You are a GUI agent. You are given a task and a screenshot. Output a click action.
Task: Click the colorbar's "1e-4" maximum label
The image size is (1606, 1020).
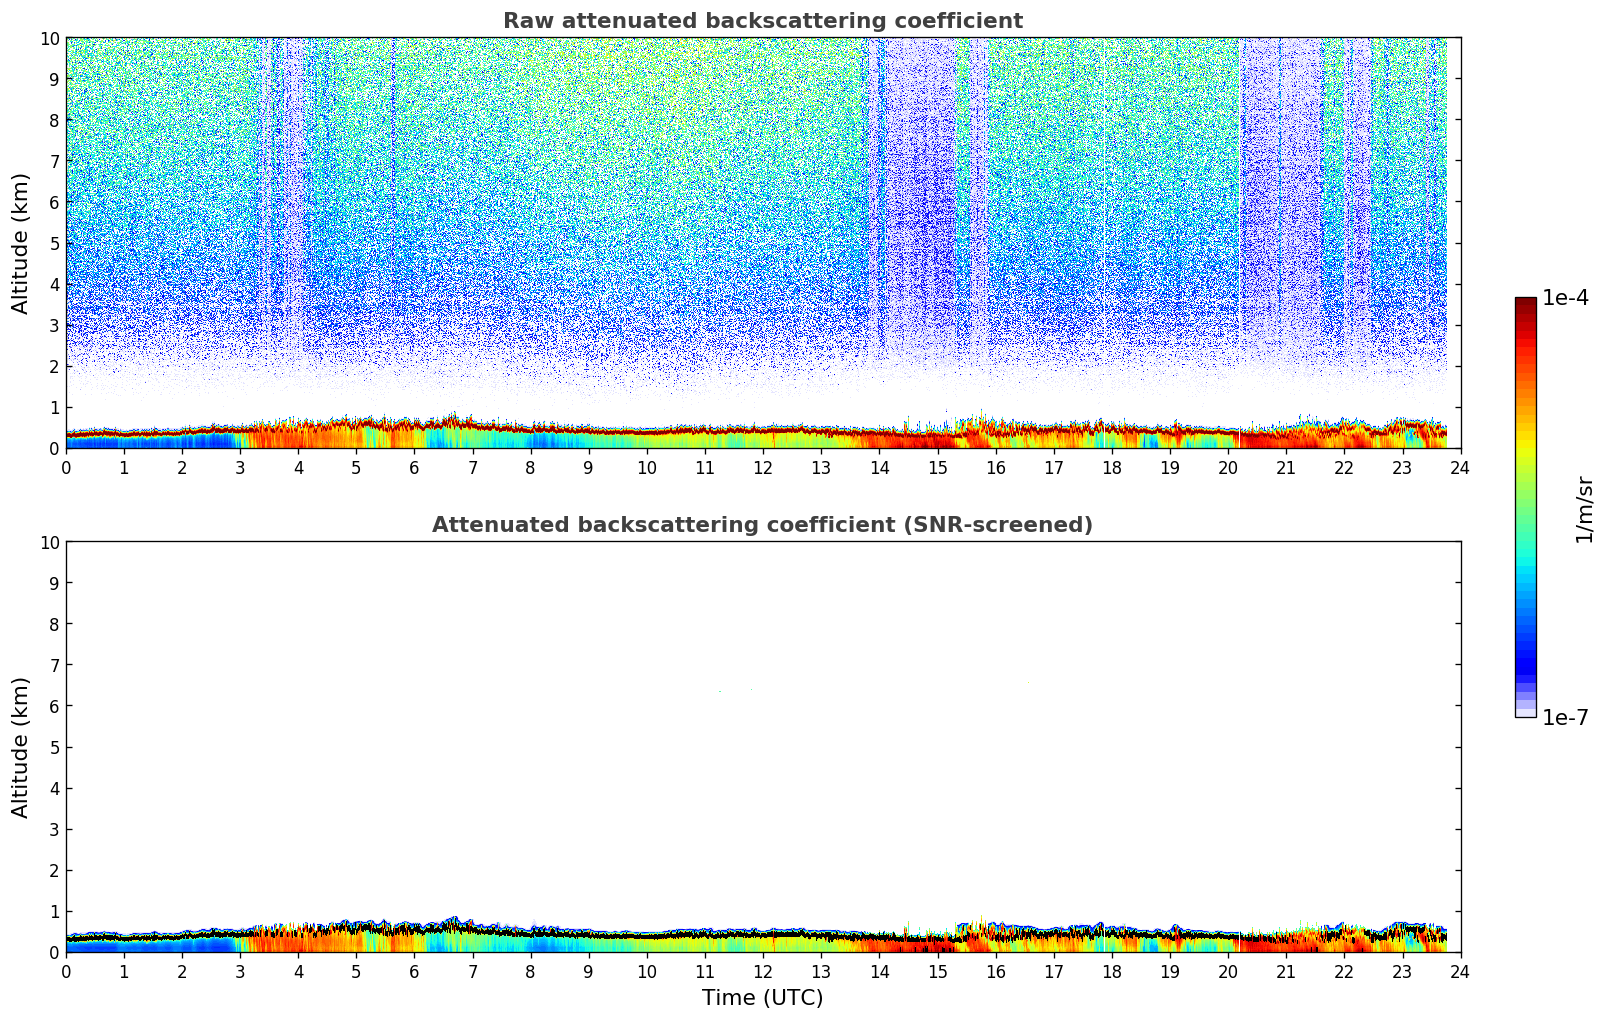tap(1565, 298)
